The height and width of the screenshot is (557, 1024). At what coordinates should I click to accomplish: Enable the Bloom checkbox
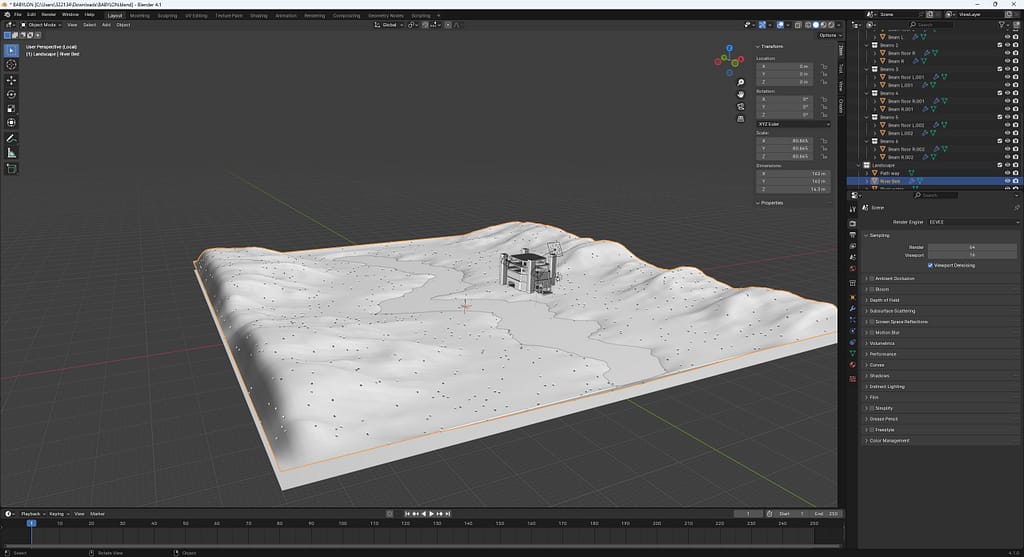pos(872,289)
